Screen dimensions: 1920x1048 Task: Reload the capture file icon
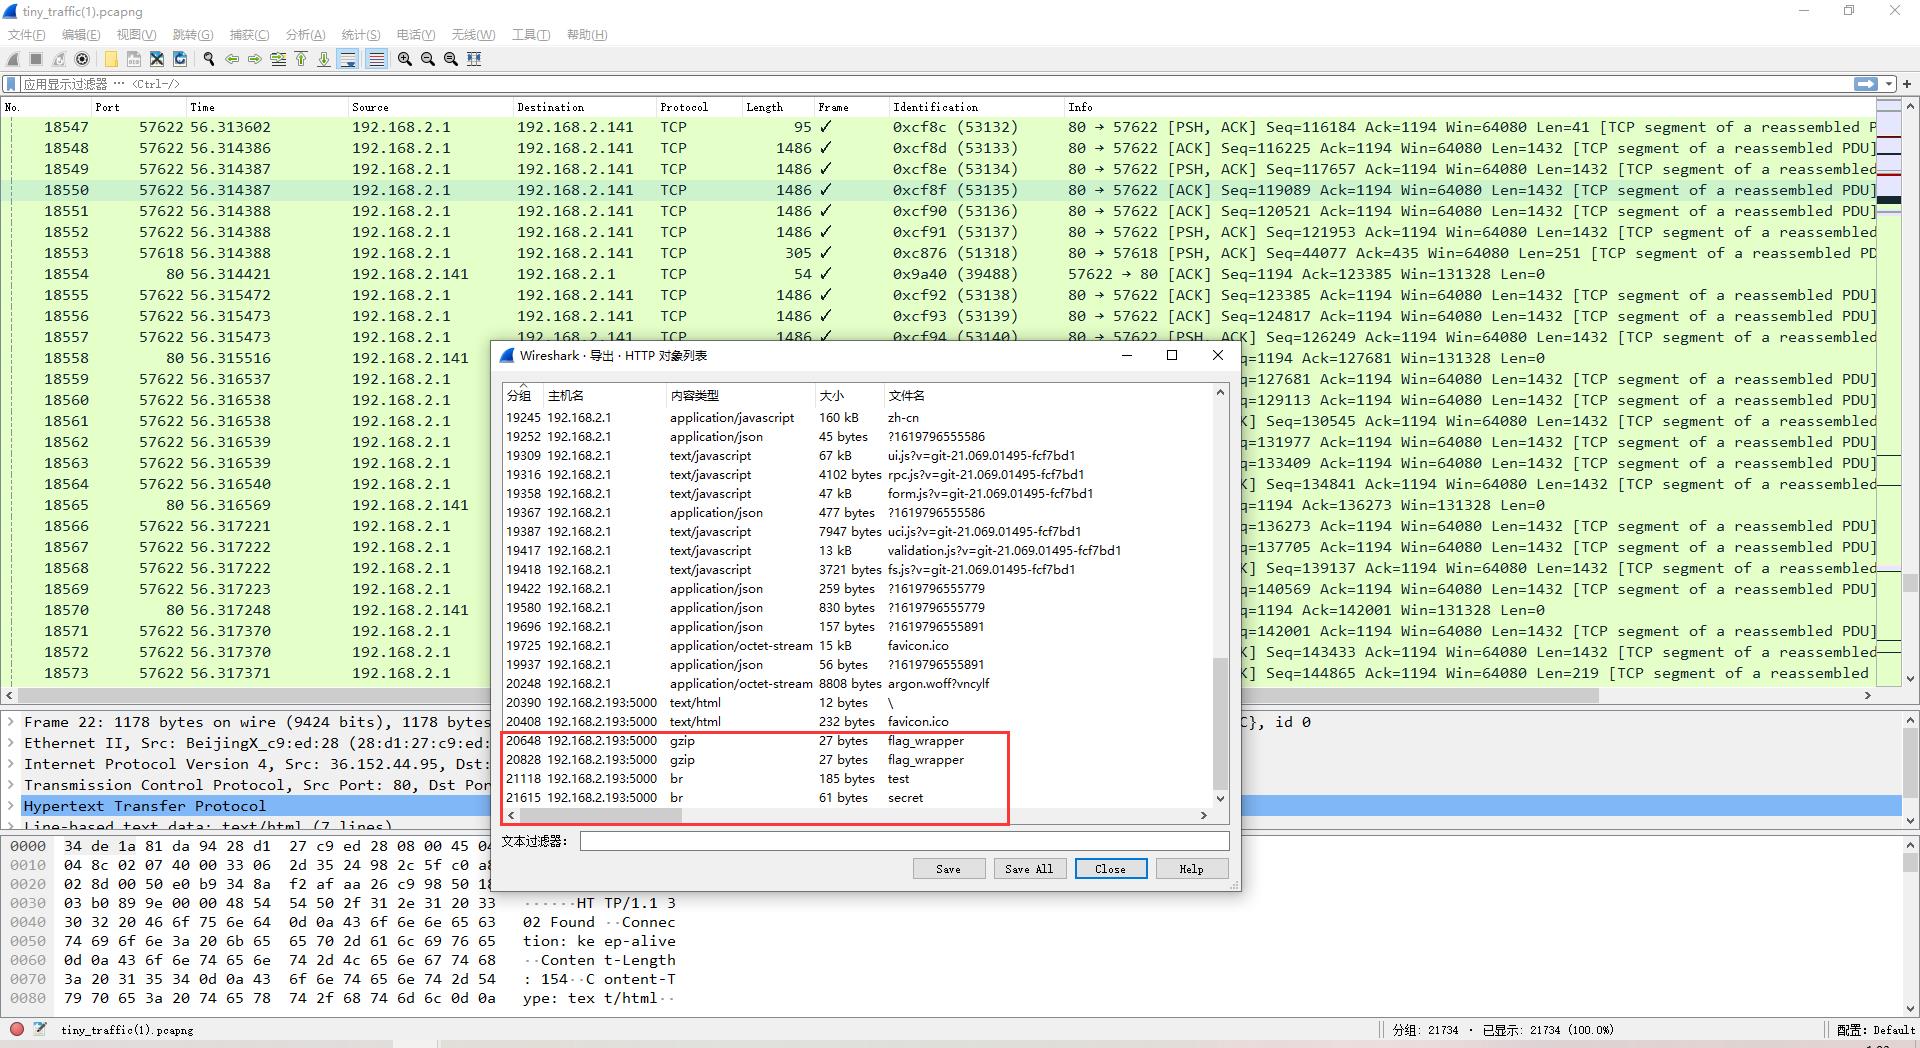(x=180, y=59)
